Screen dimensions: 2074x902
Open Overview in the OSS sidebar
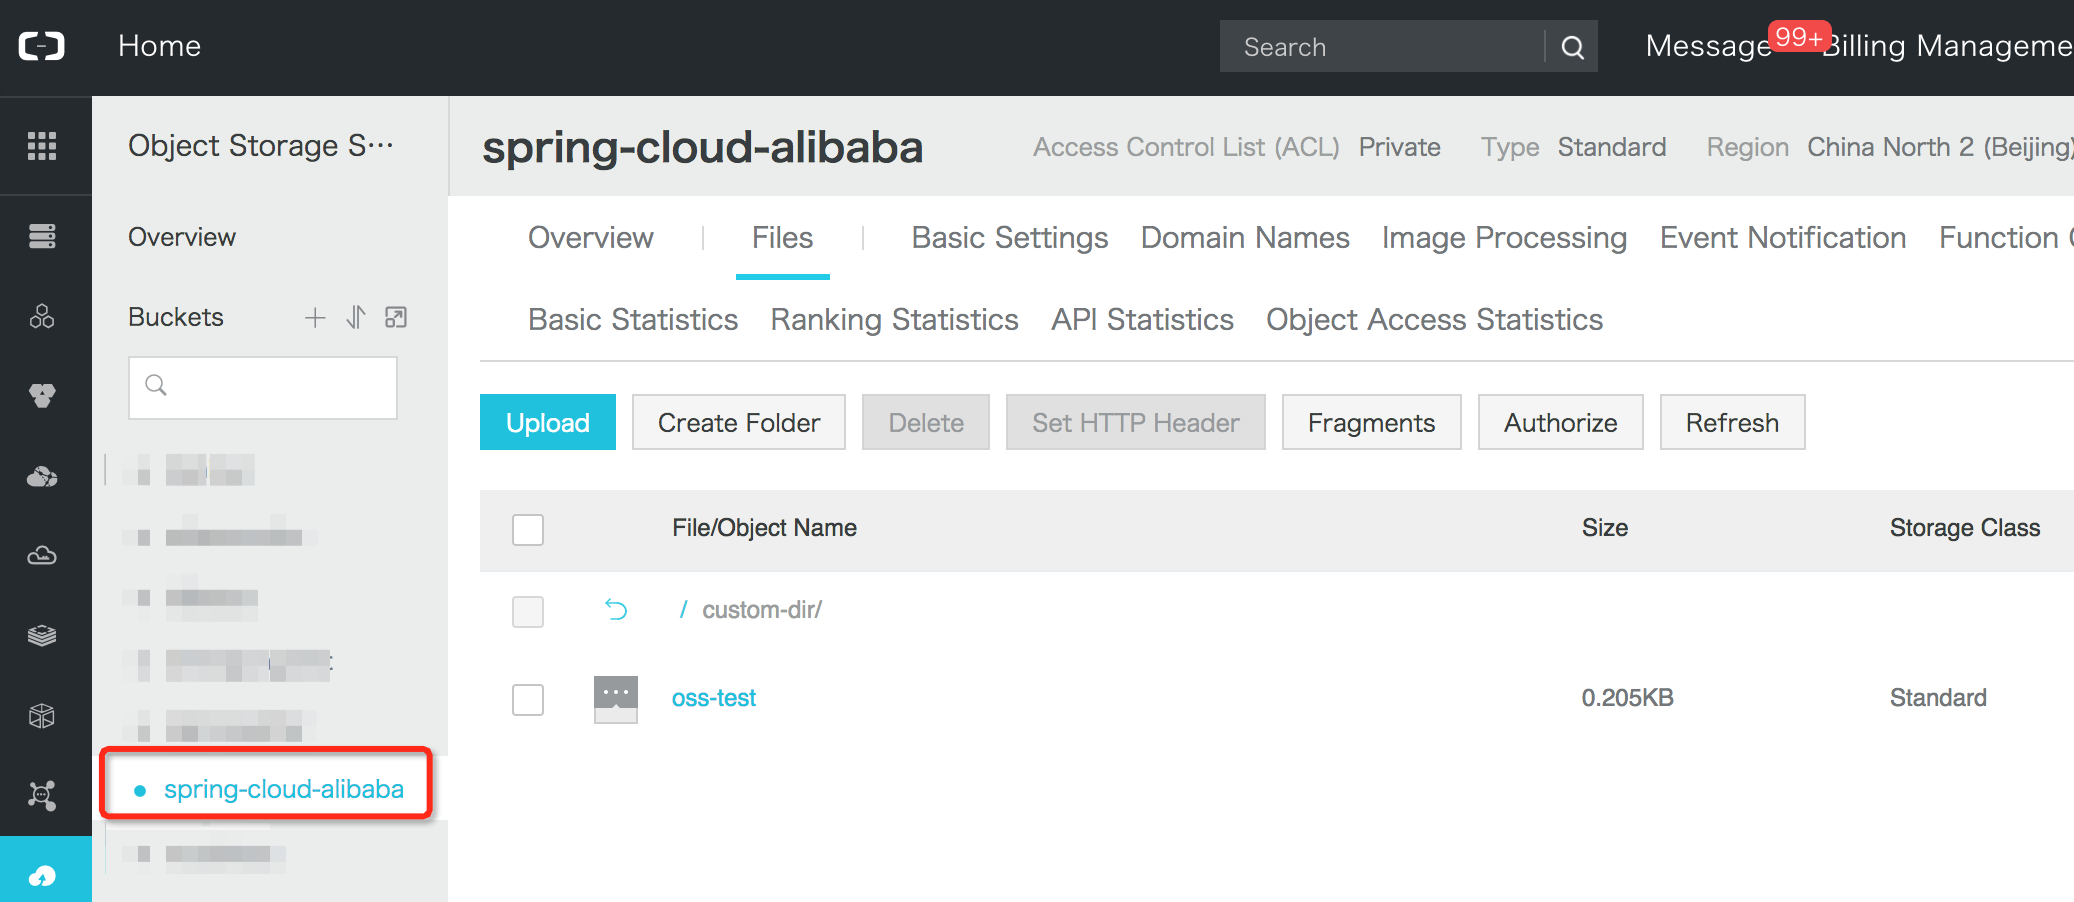click(x=182, y=237)
